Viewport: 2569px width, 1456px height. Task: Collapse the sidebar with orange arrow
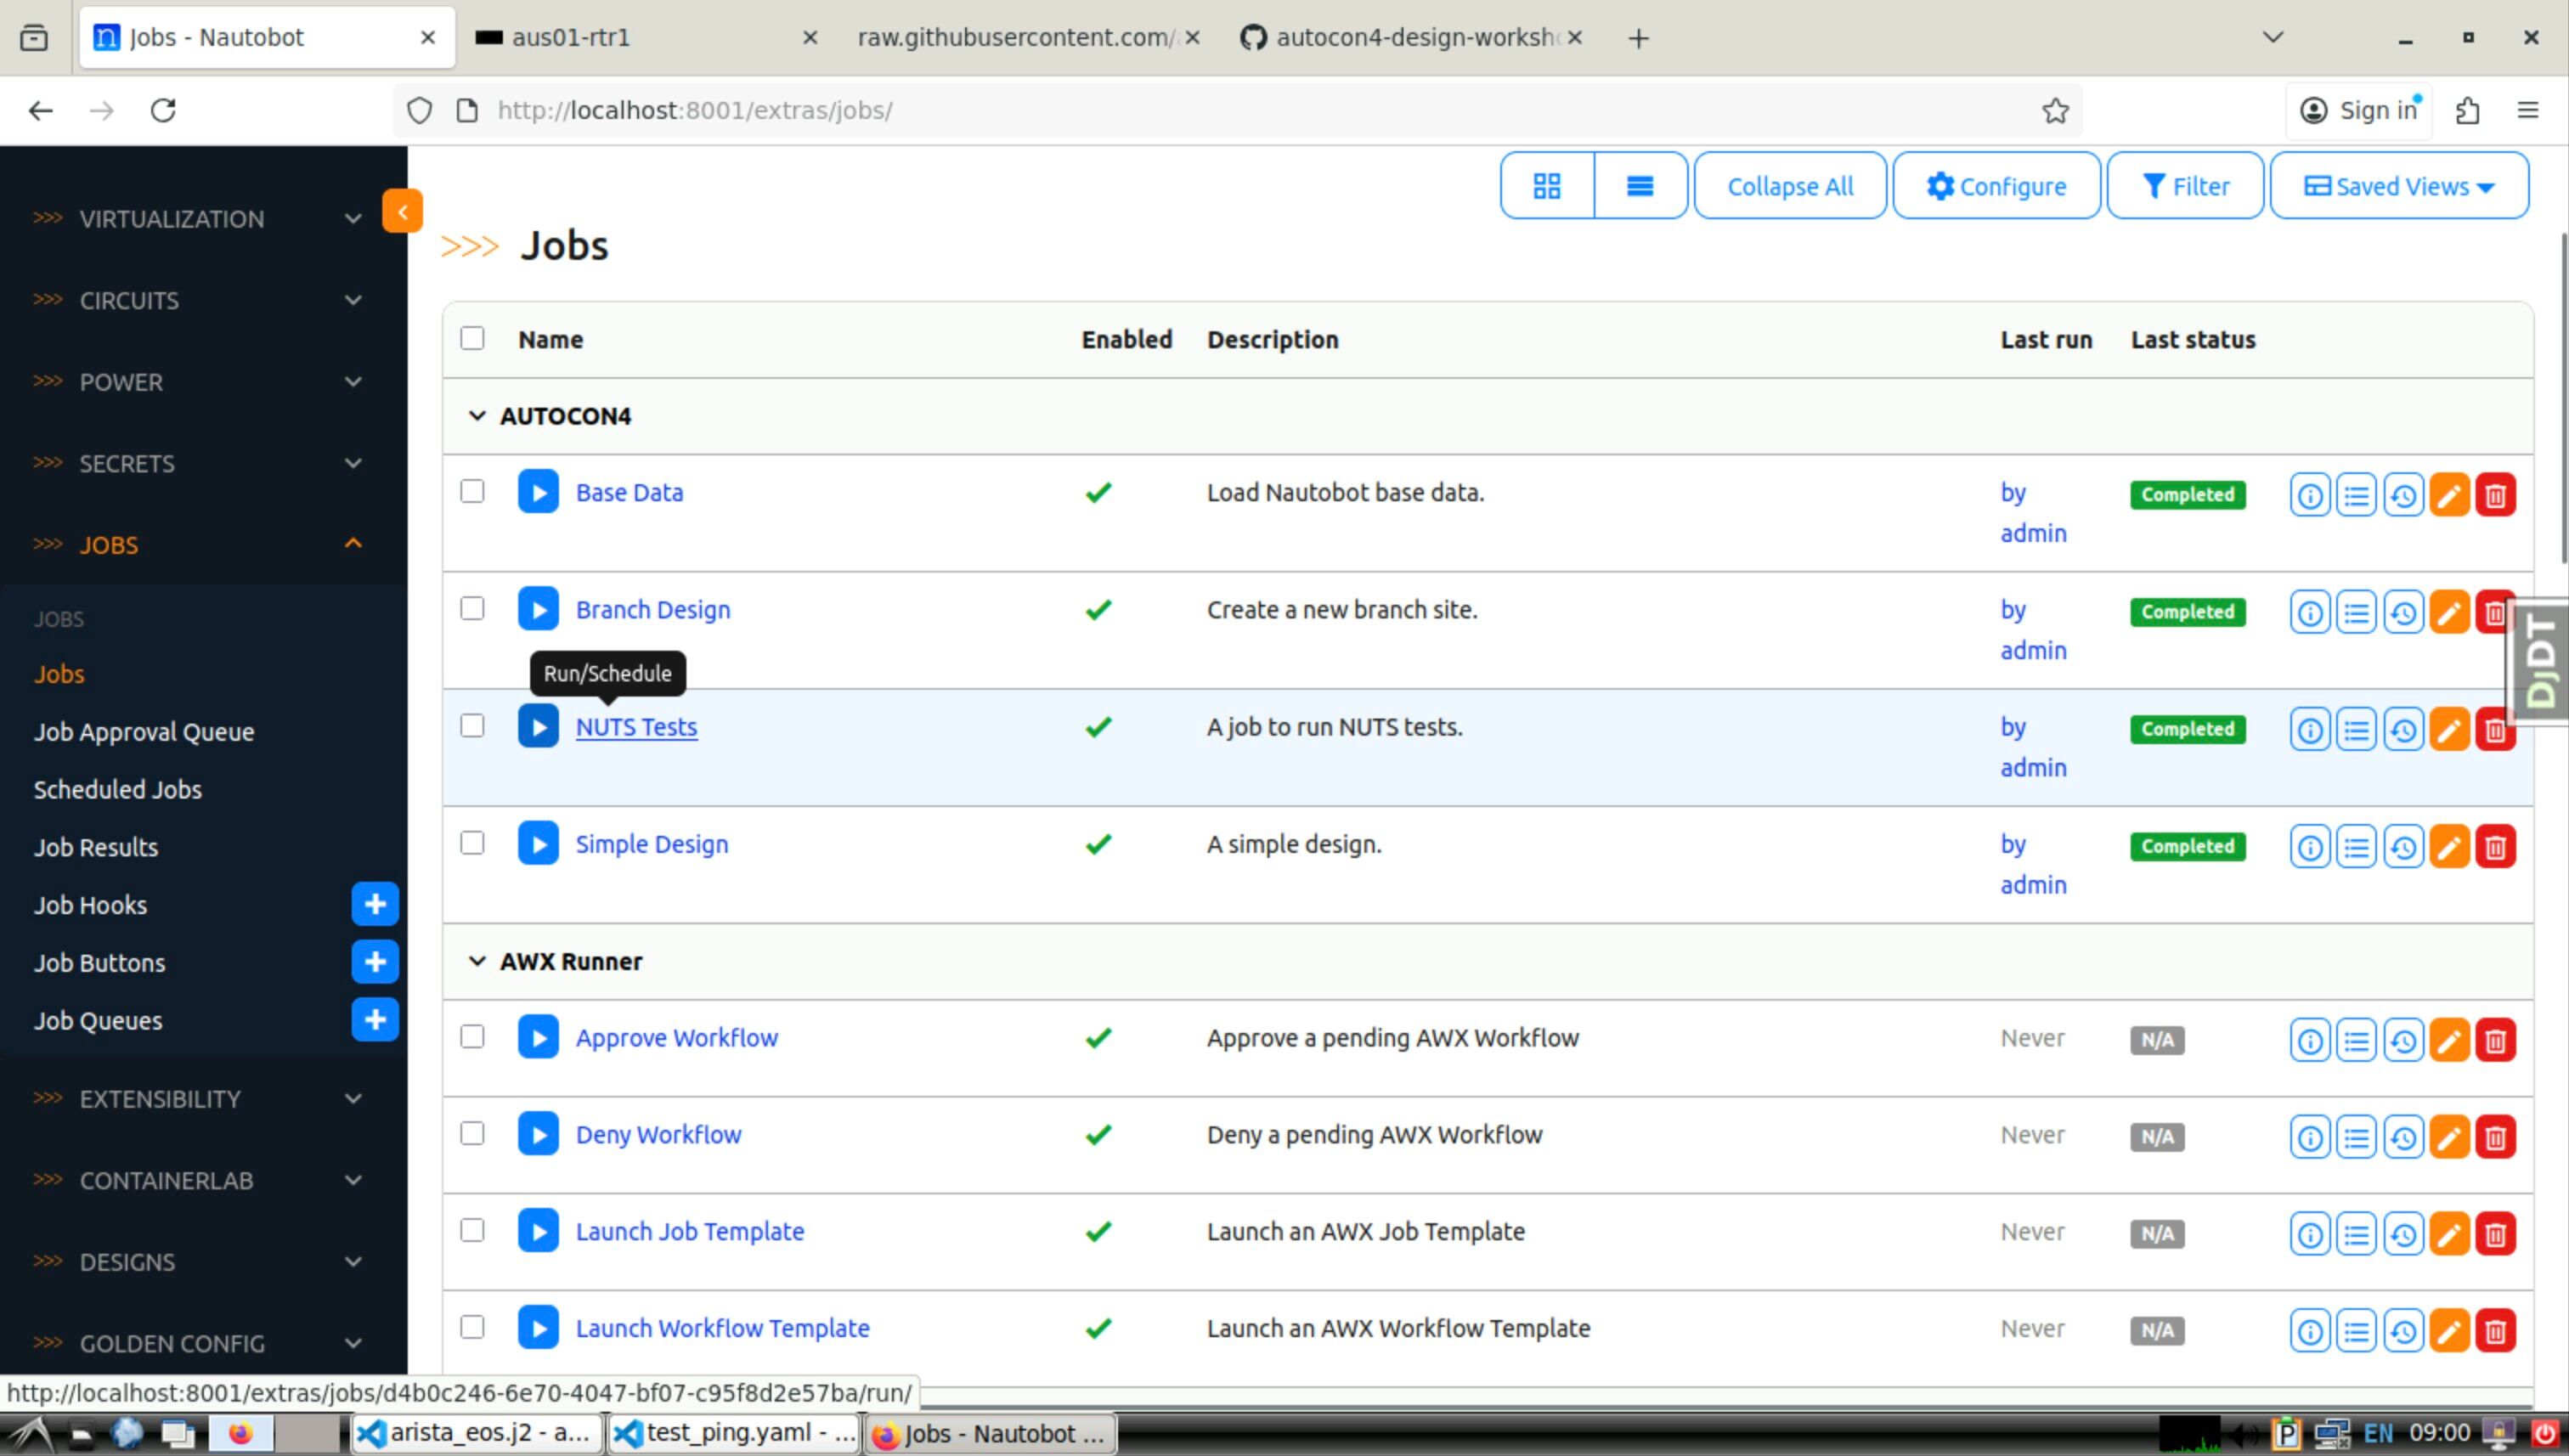[x=402, y=211]
